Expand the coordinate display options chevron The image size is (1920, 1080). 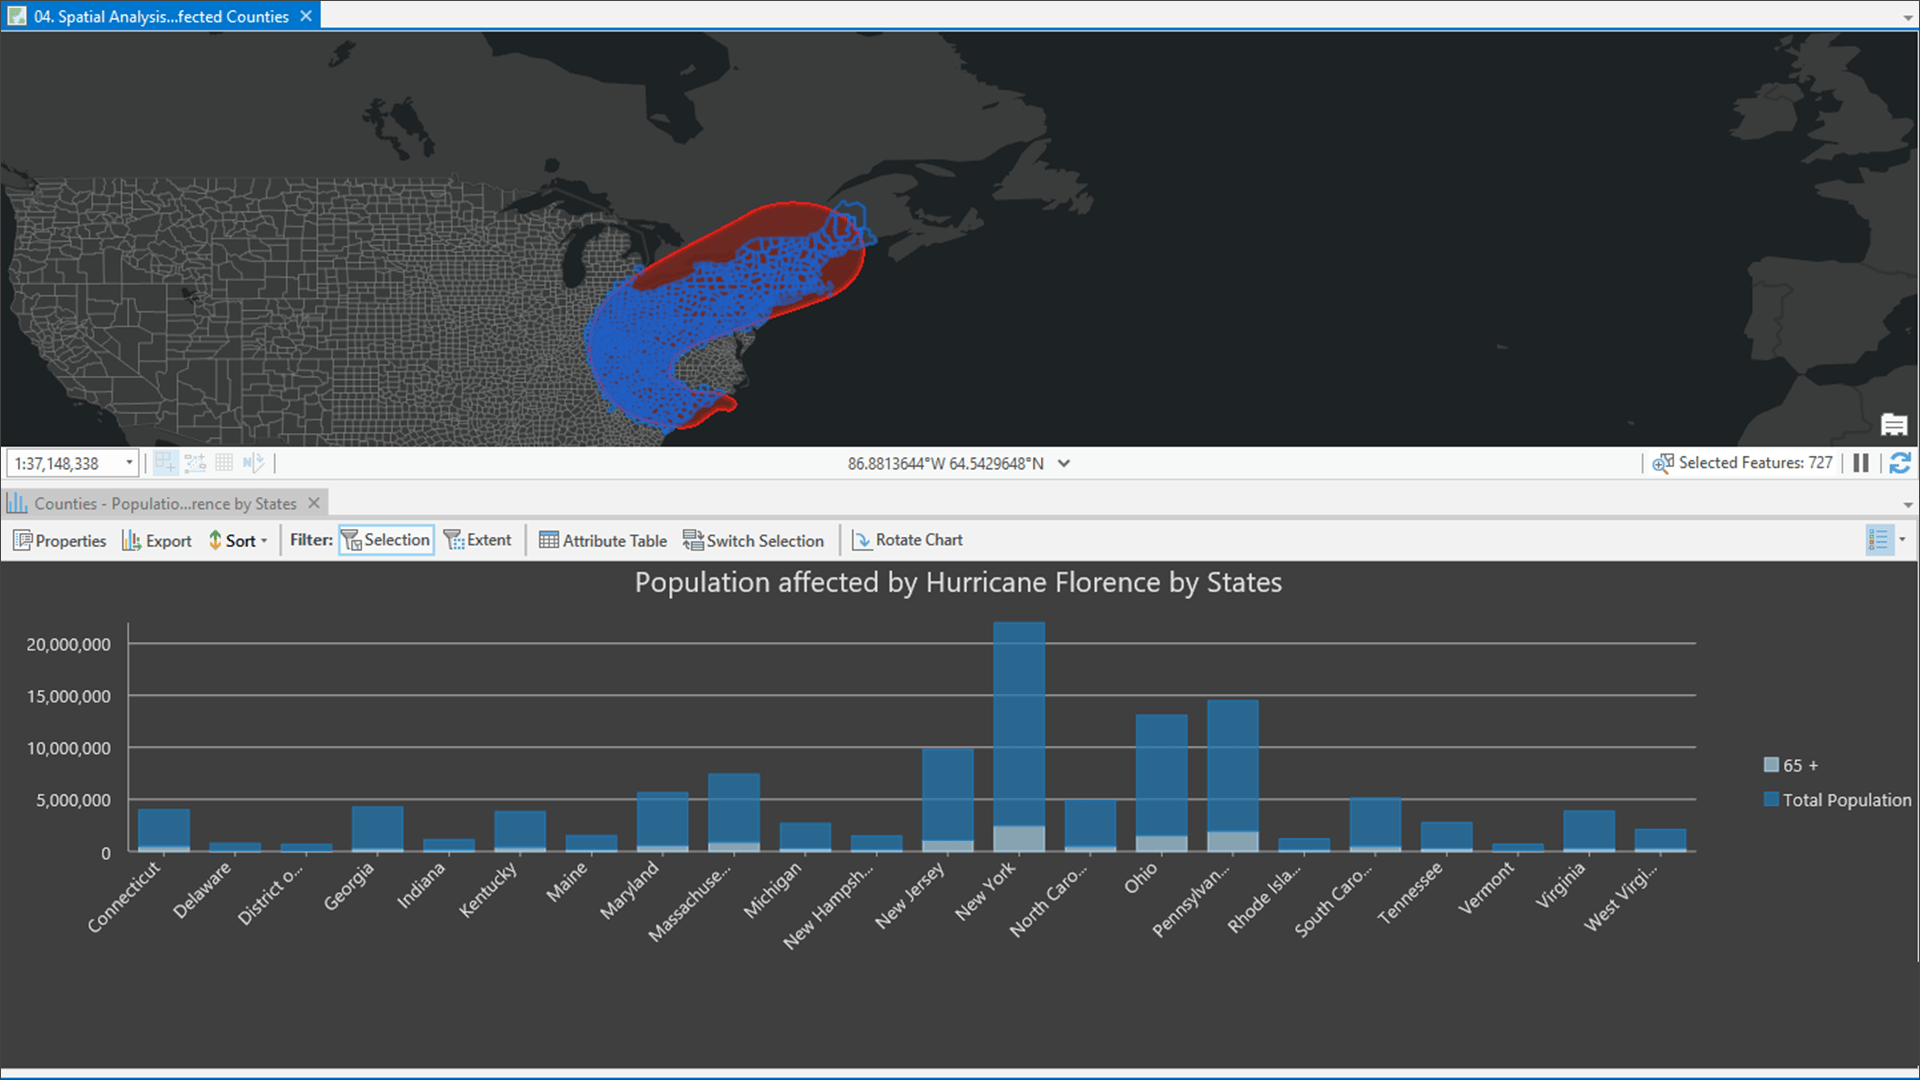click(1064, 463)
